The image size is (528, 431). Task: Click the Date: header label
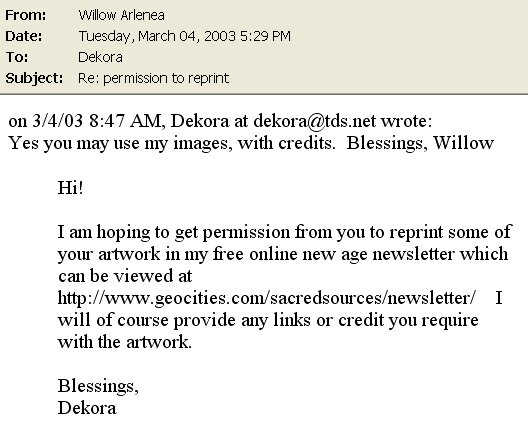coord(24,36)
